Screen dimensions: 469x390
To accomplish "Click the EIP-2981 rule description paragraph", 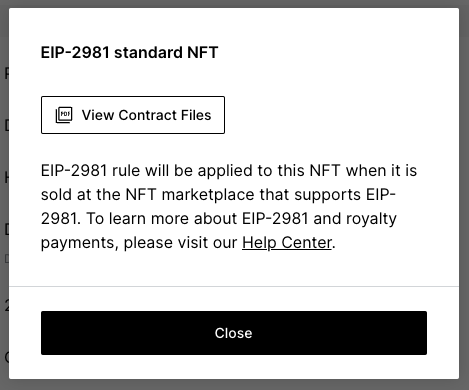I will (x=229, y=206).
